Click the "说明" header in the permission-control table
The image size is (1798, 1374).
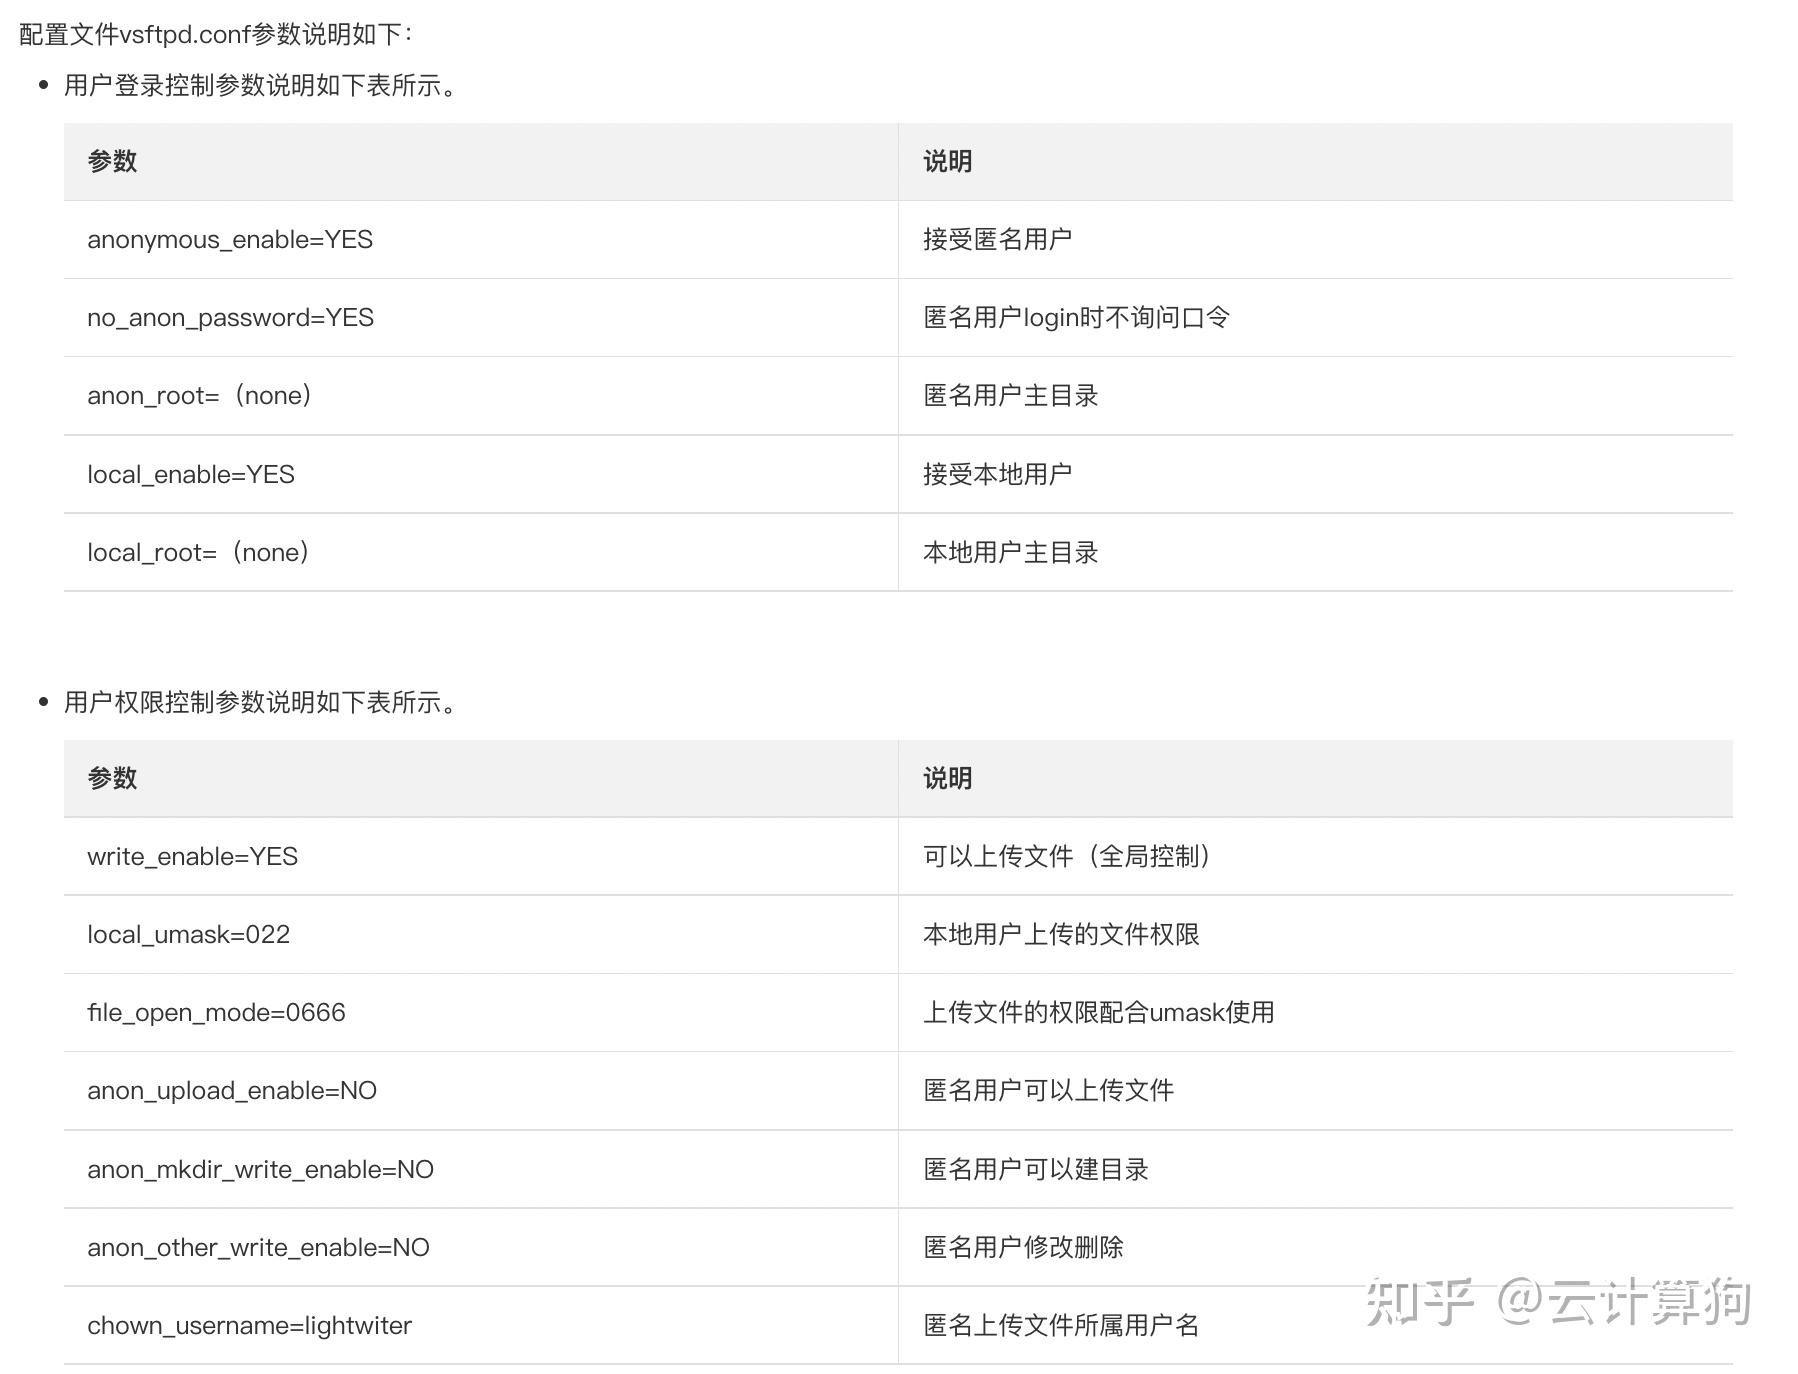click(947, 779)
